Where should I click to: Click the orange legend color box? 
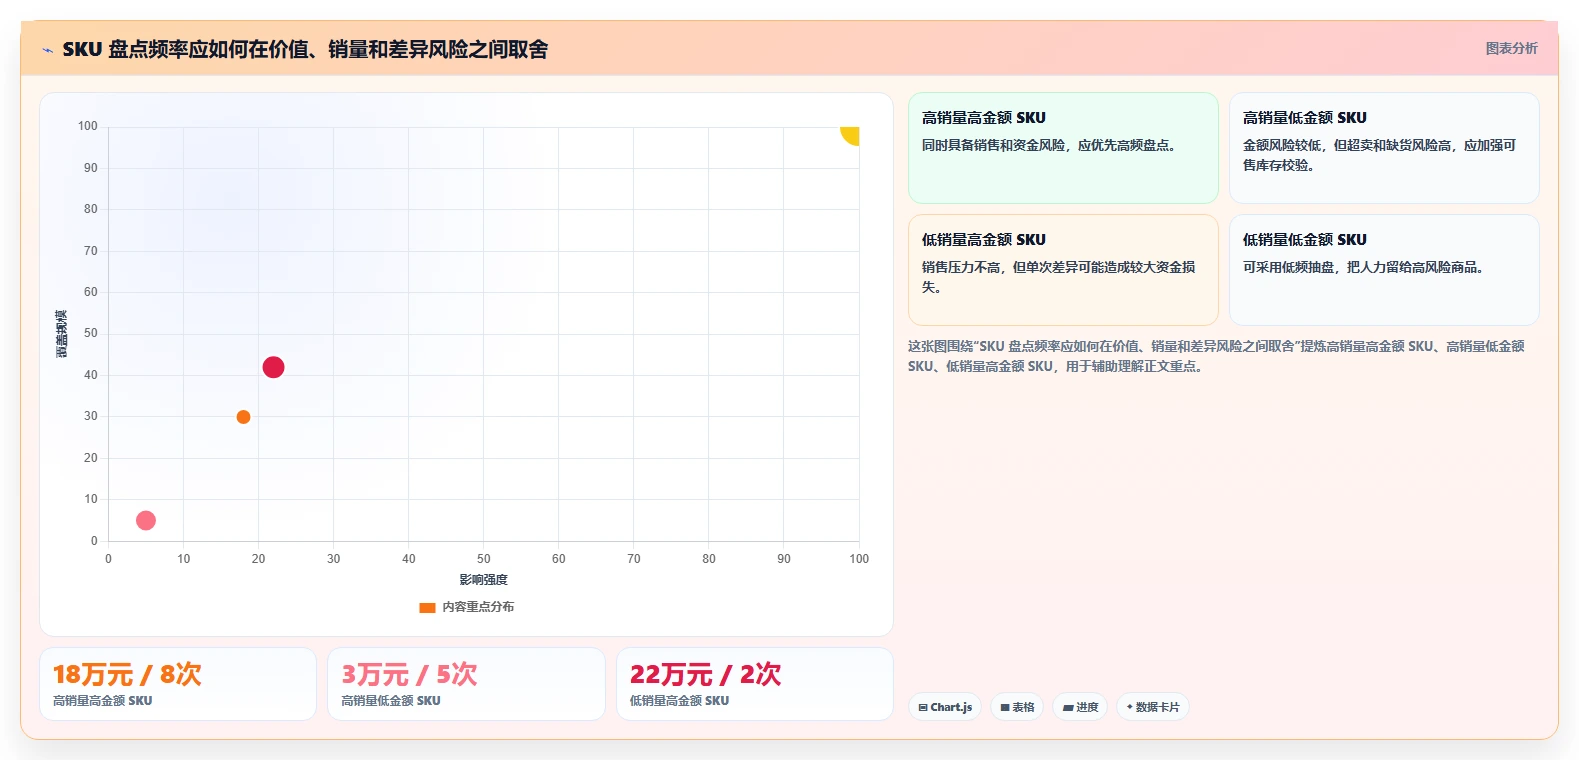(x=427, y=607)
